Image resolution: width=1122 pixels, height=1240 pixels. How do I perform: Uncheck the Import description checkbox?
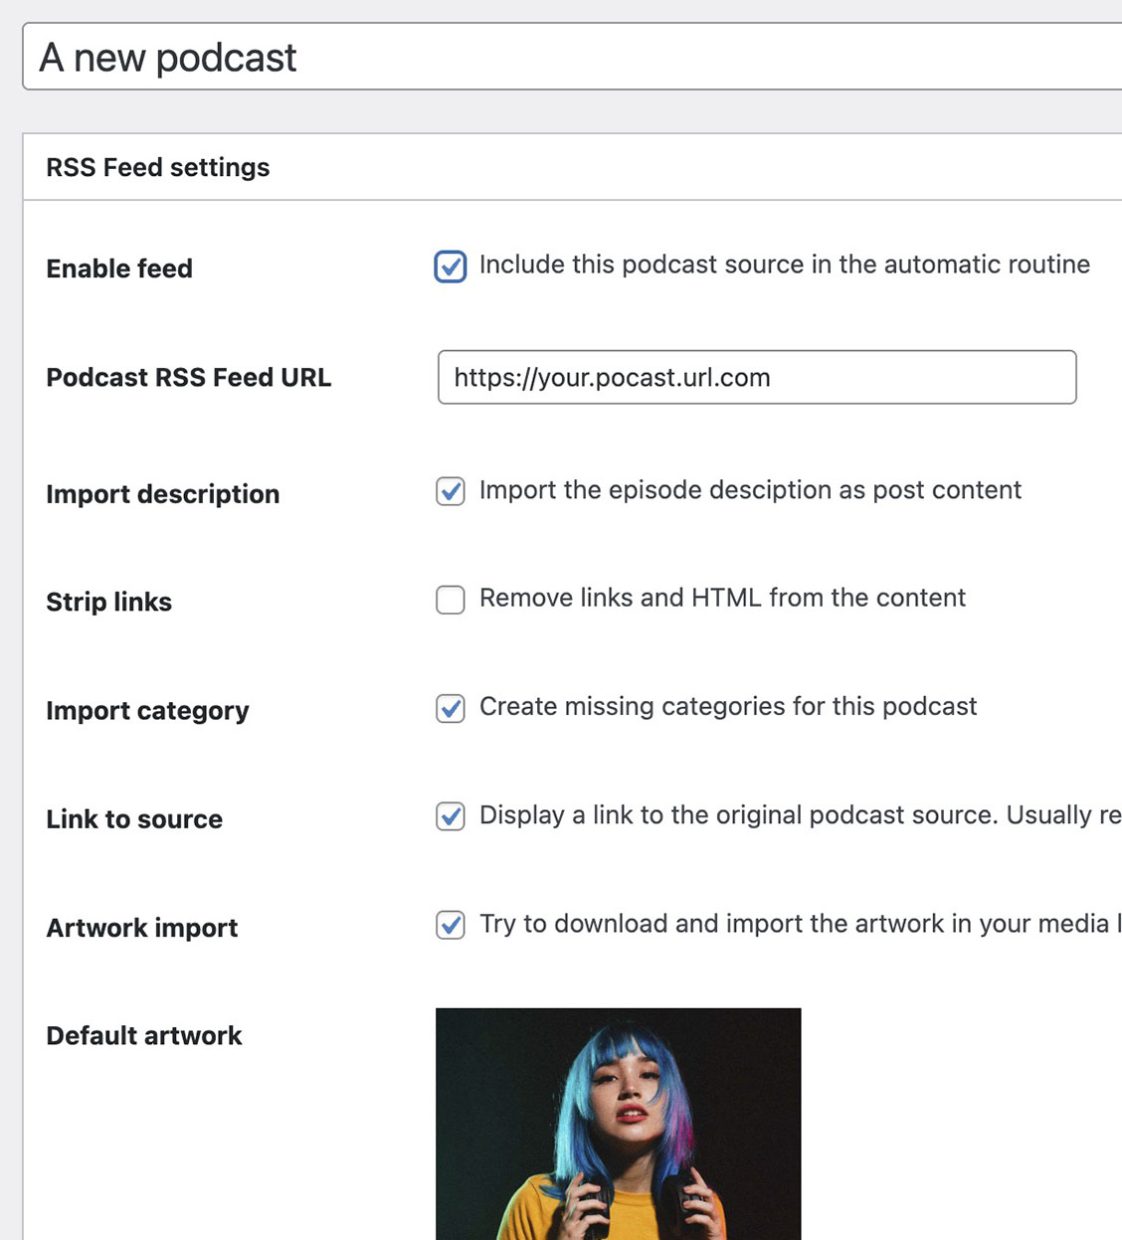coord(451,492)
